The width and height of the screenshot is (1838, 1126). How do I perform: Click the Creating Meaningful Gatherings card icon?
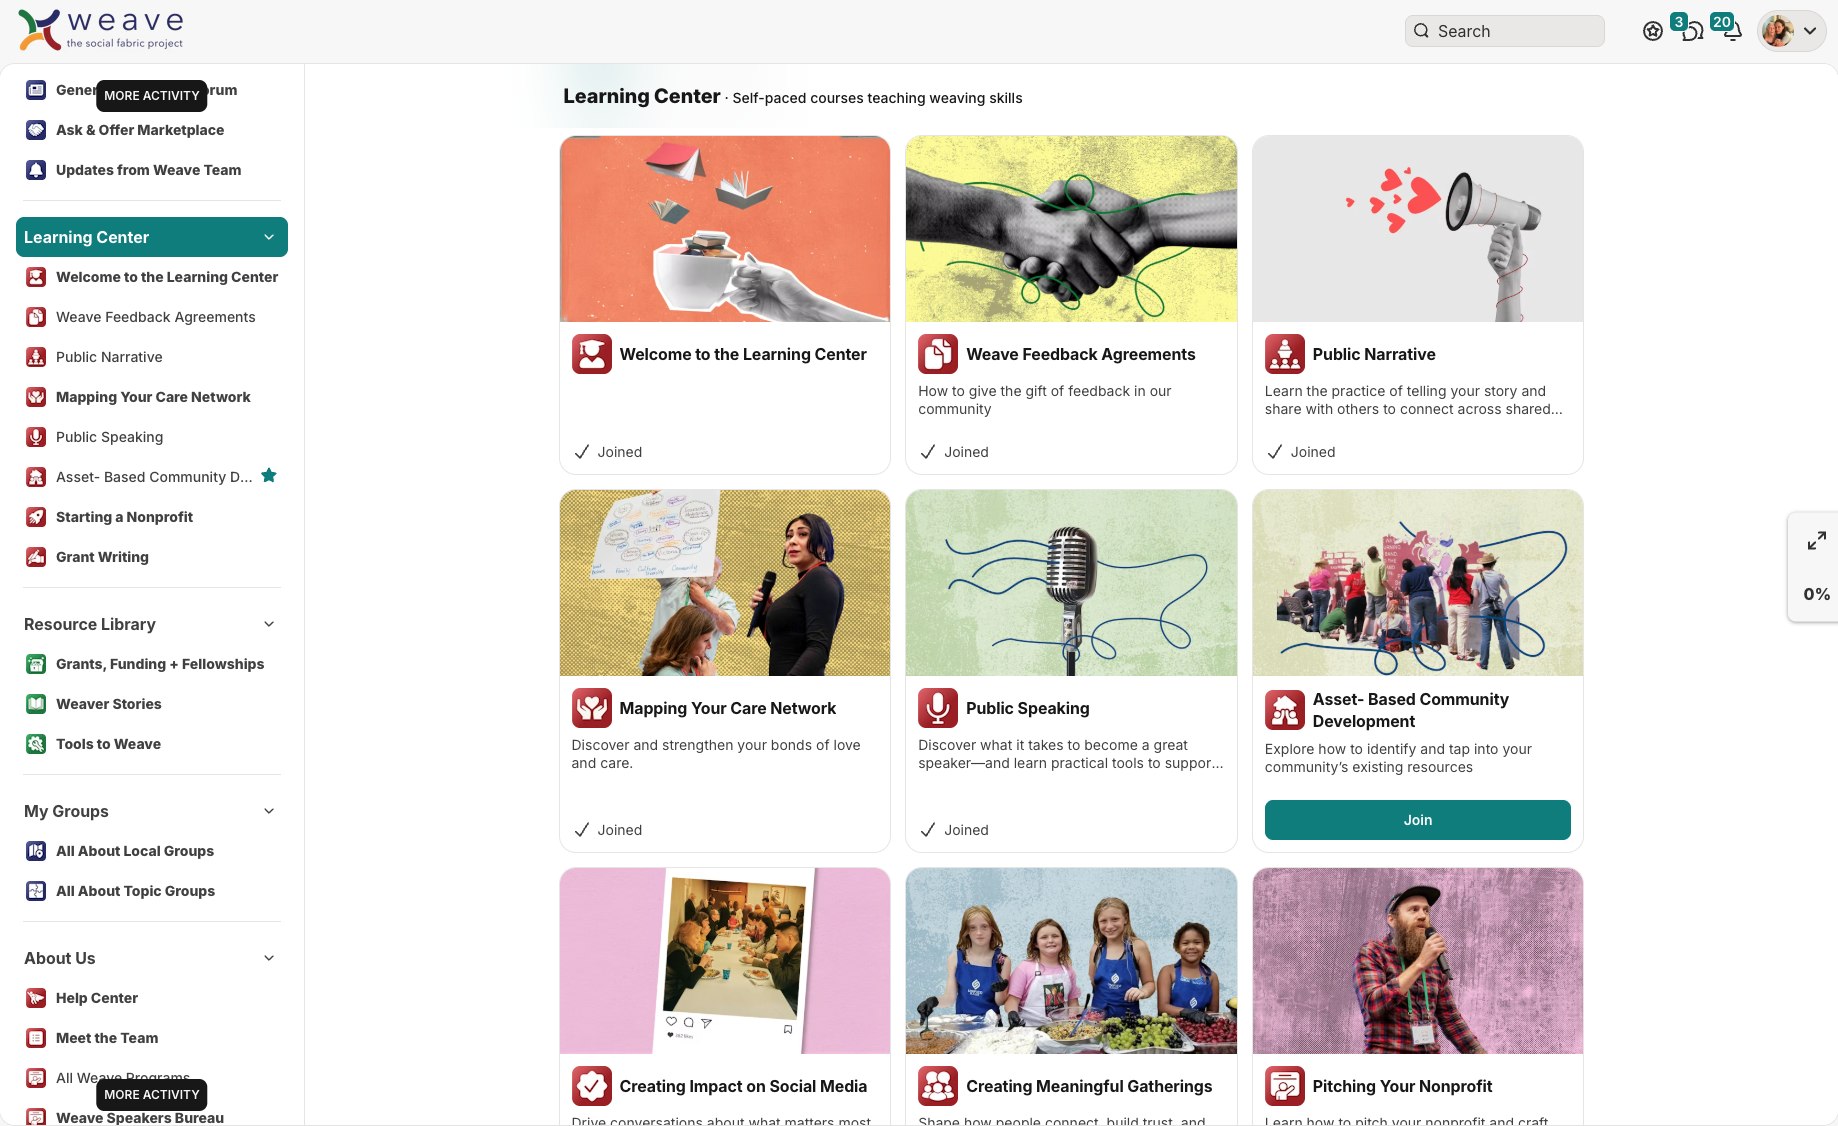coord(938,1086)
